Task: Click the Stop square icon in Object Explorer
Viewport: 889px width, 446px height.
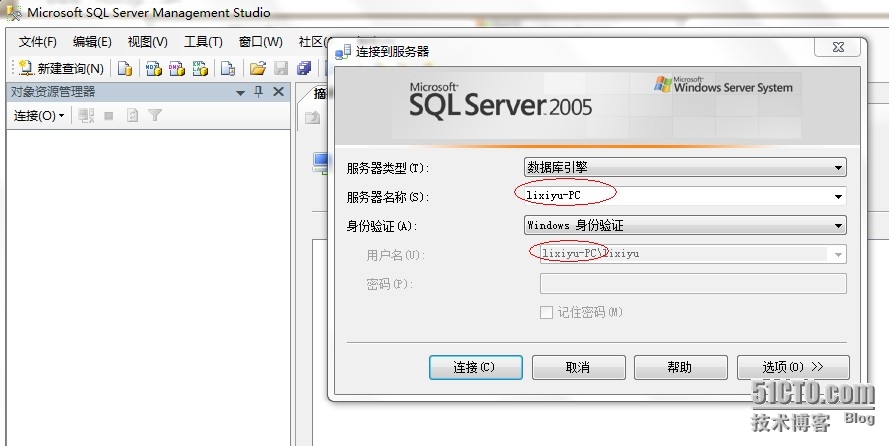Action: [109, 116]
